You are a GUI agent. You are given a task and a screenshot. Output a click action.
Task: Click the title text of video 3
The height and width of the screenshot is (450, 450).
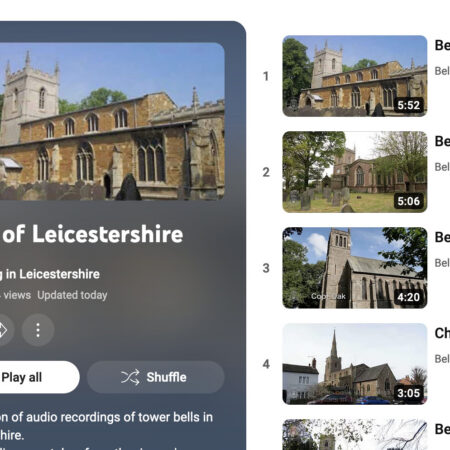pos(442,237)
